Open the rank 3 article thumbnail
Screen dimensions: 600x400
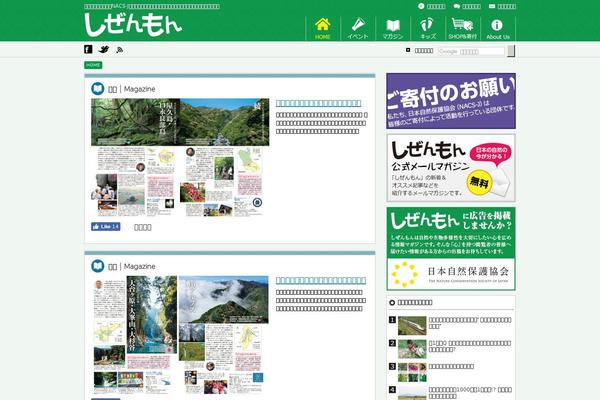click(x=412, y=372)
